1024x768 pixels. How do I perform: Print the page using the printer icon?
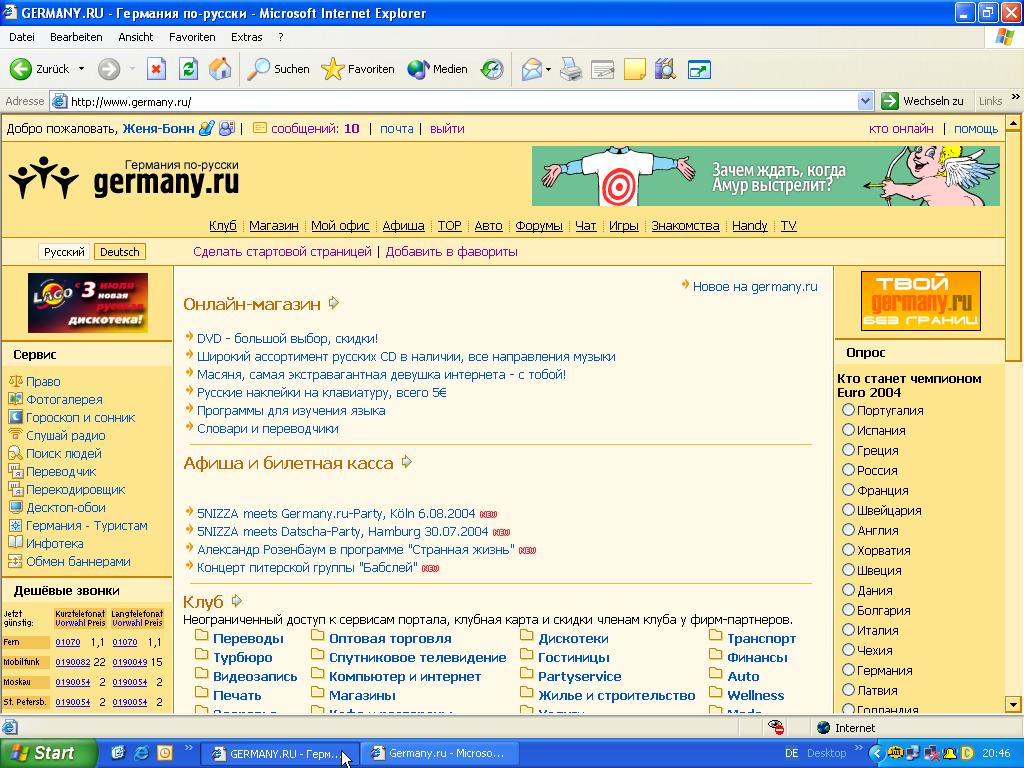[570, 69]
